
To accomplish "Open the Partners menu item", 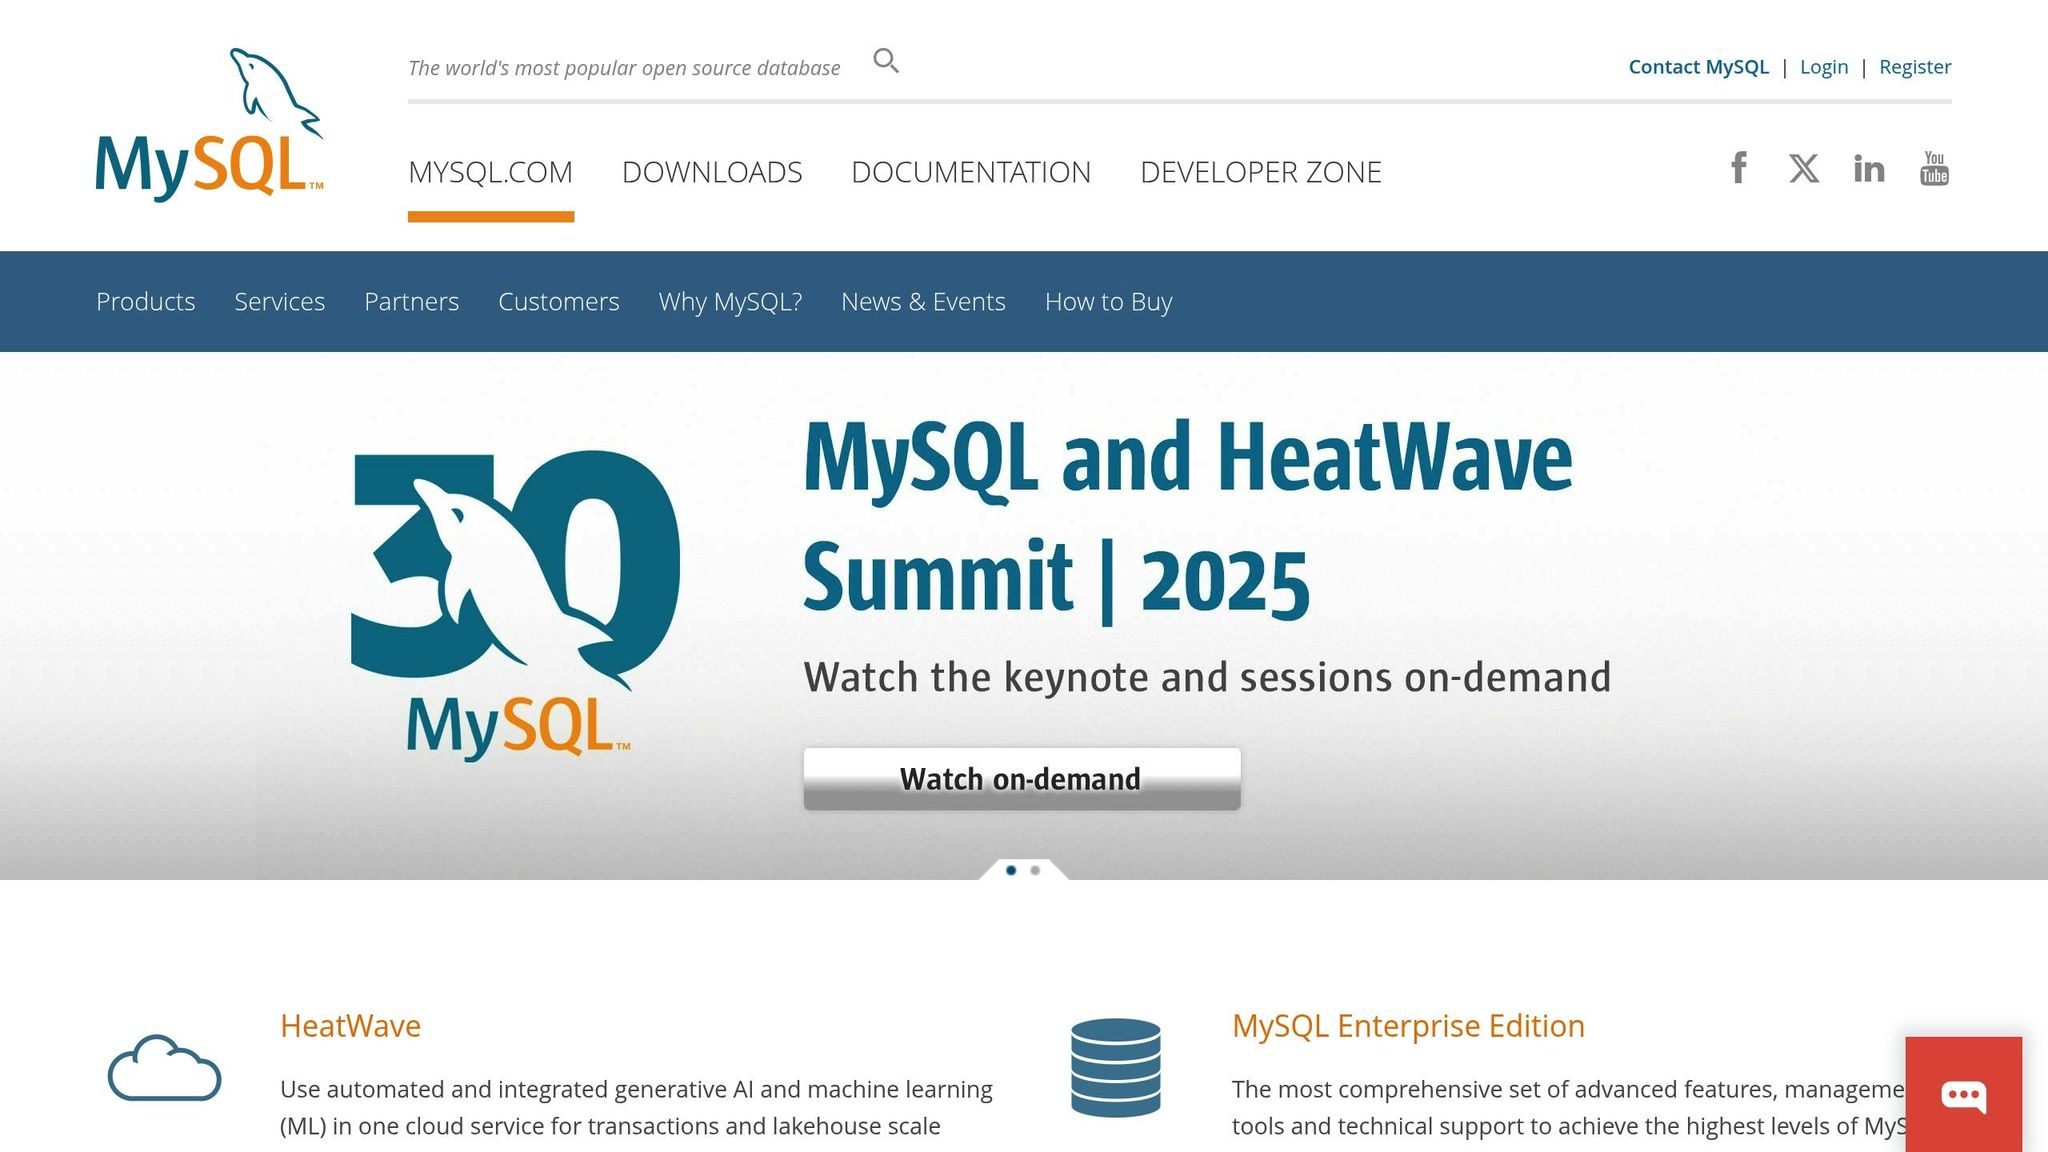I will [412, 302].
